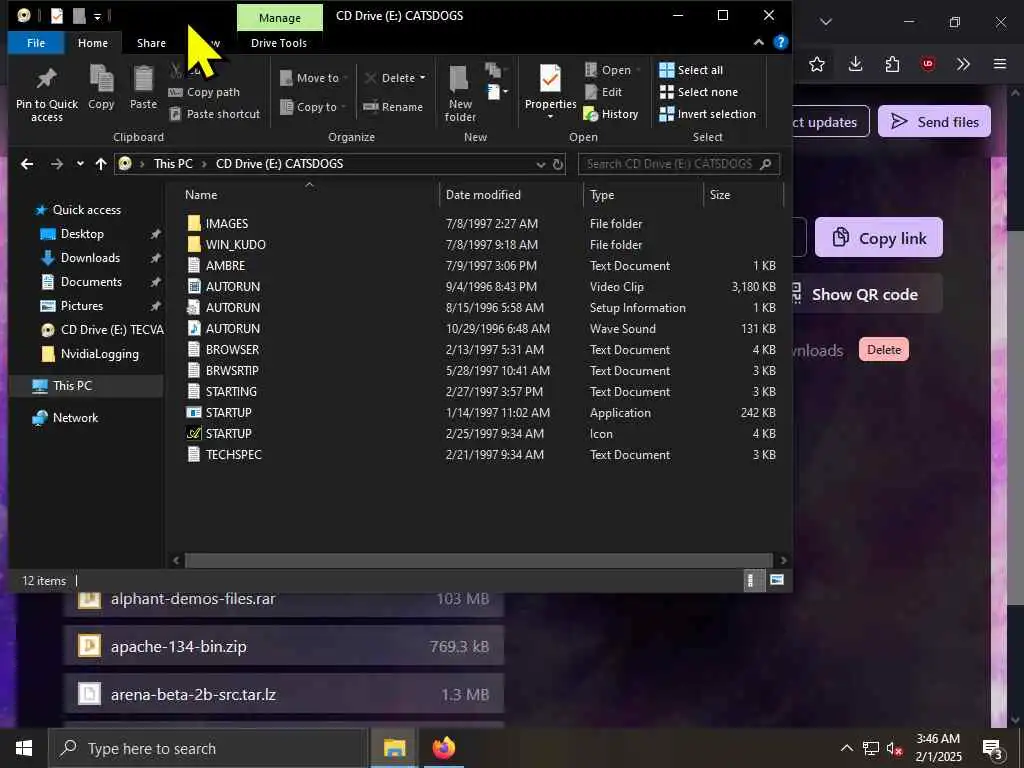1024x768 pixels.
Task: Open the Windows Start menu
Action: 24,748
